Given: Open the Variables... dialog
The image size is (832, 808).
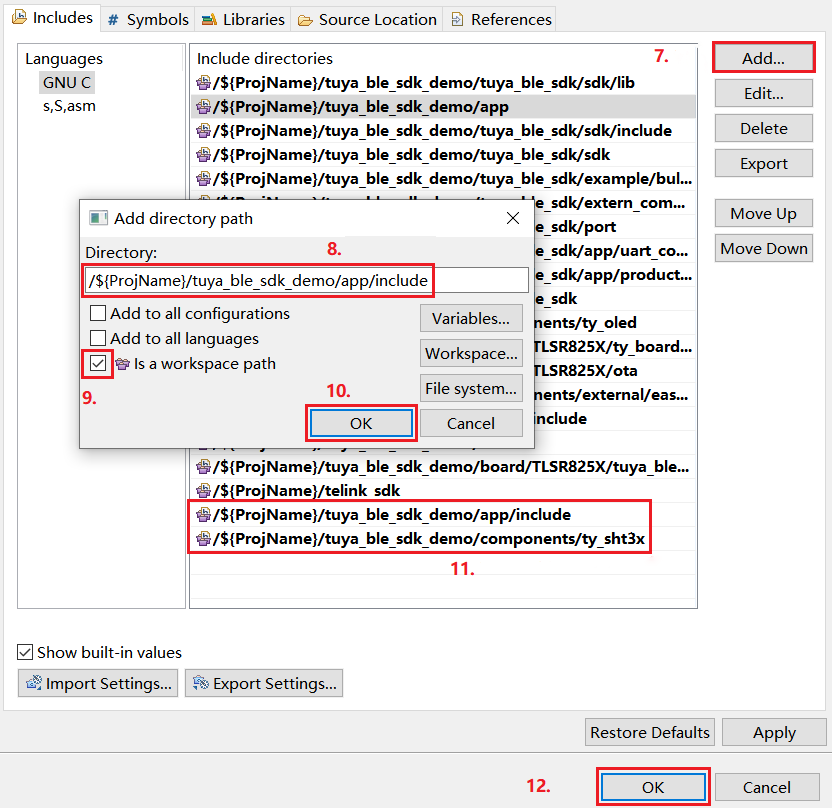Looking at the screenshot, I should point(471,318).
